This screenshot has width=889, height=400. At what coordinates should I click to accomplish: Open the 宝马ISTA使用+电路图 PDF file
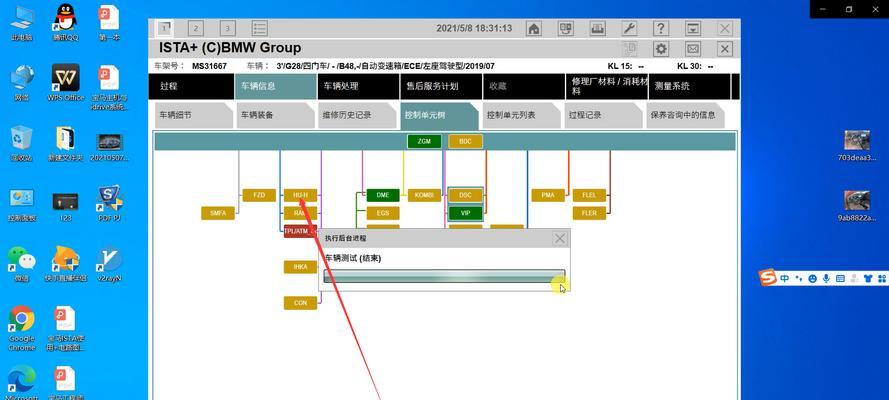(x=66, y=329)
